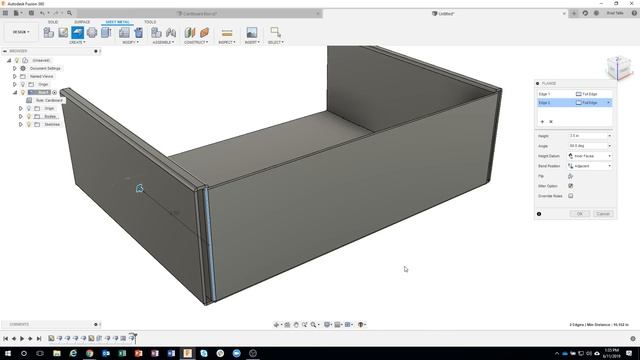Click the Undo arrow in top bar
Viewport: 640px width, 360px height.
pos(42,13)
